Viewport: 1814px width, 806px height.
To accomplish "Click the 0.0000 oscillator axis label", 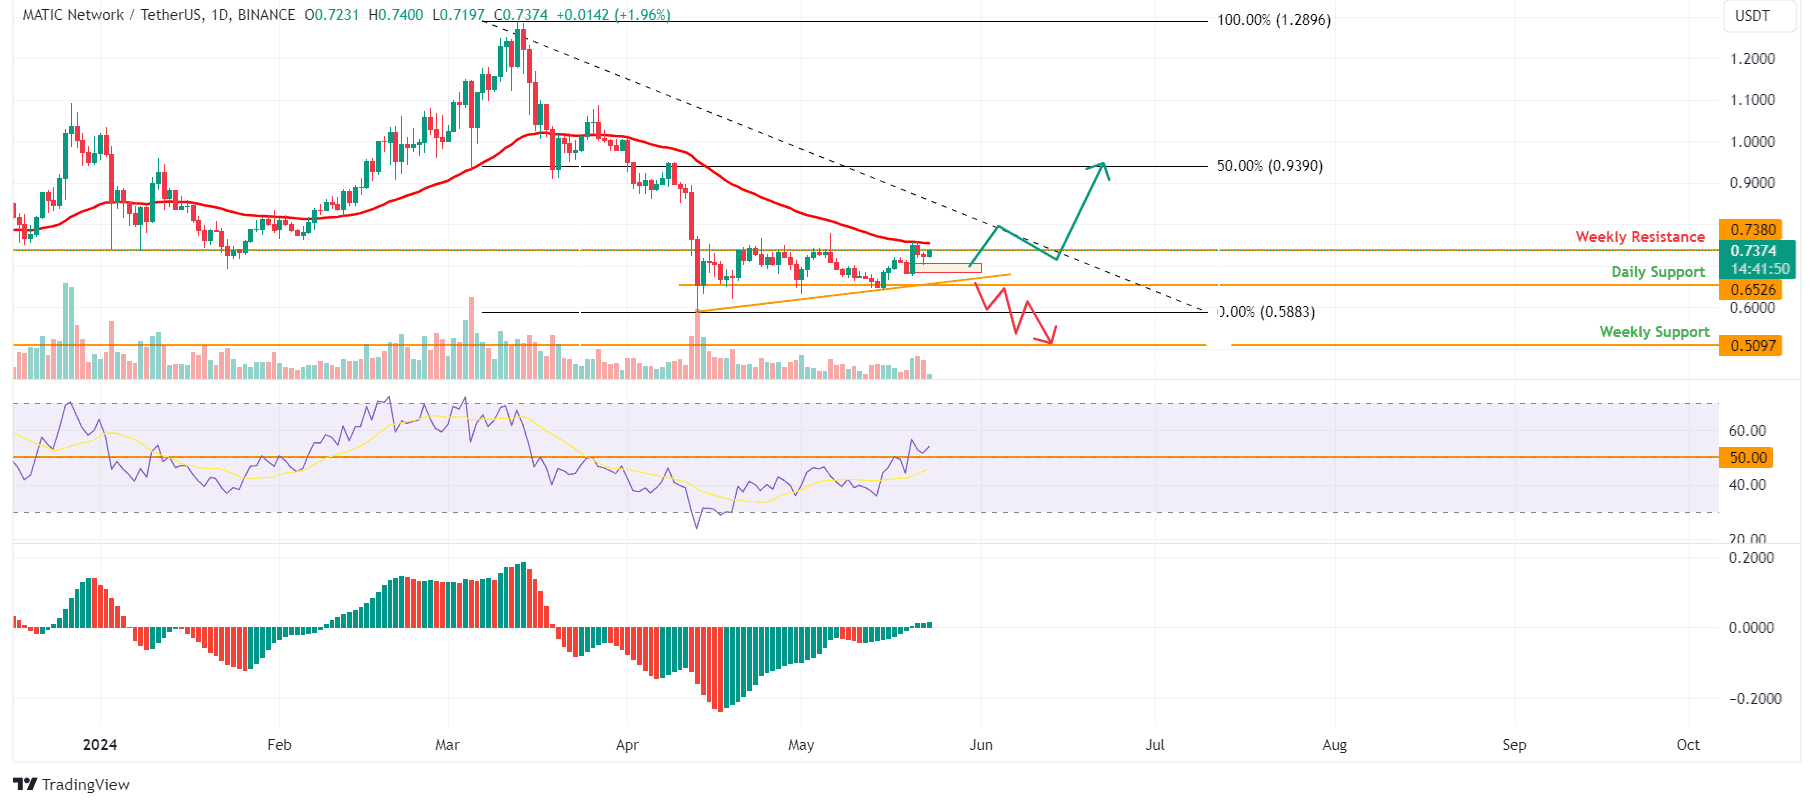I will pos(1752,628).
